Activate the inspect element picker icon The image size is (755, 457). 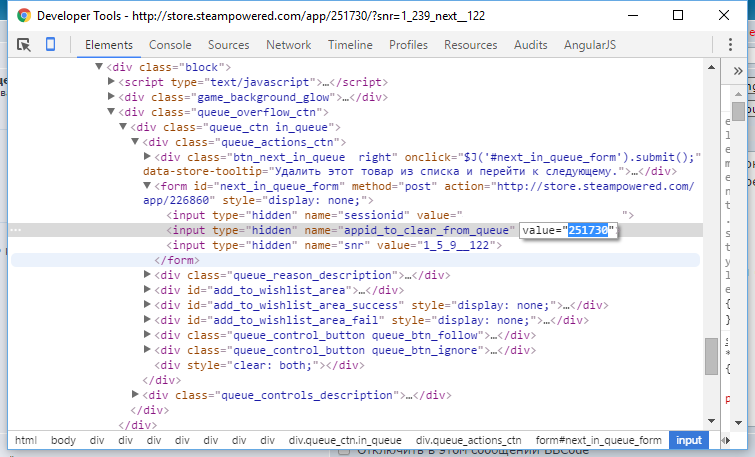pos(24,45)
